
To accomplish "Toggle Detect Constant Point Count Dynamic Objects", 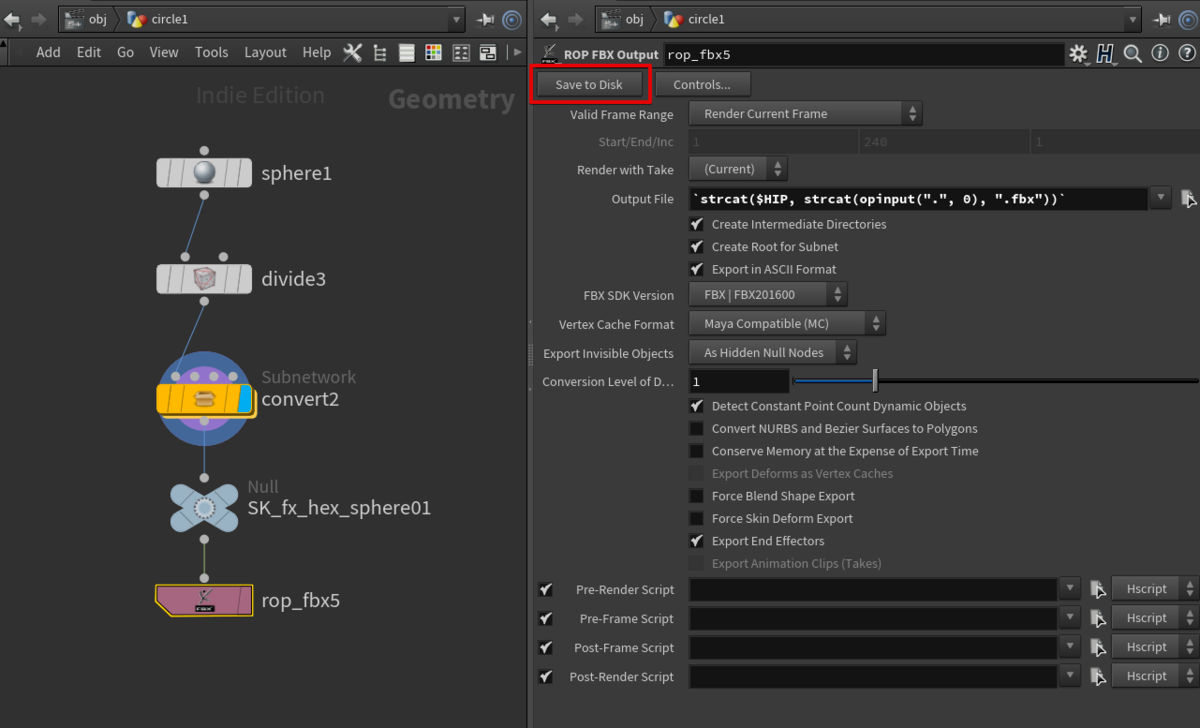I will click(696, 406).
